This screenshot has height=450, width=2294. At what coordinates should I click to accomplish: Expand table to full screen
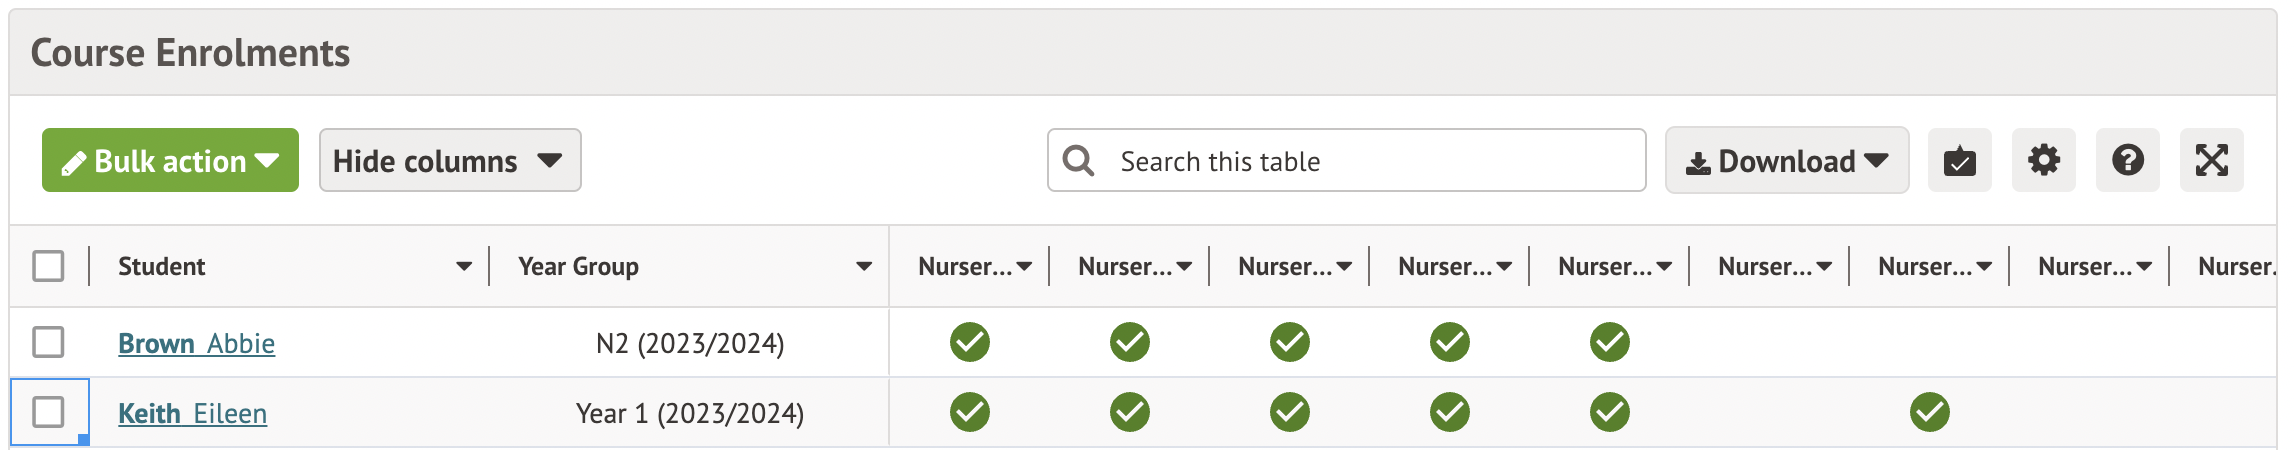pyautogui.click(x=2211, y=160)
